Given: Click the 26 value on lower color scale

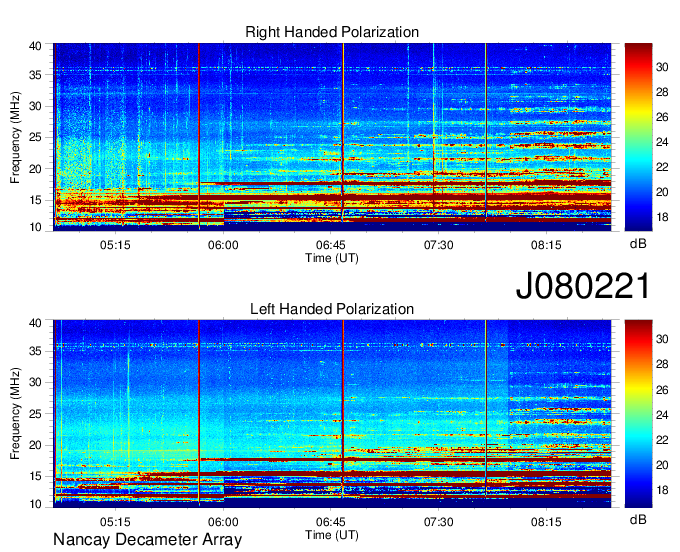Looking at the screenshot, I should (x=662, y=390).
